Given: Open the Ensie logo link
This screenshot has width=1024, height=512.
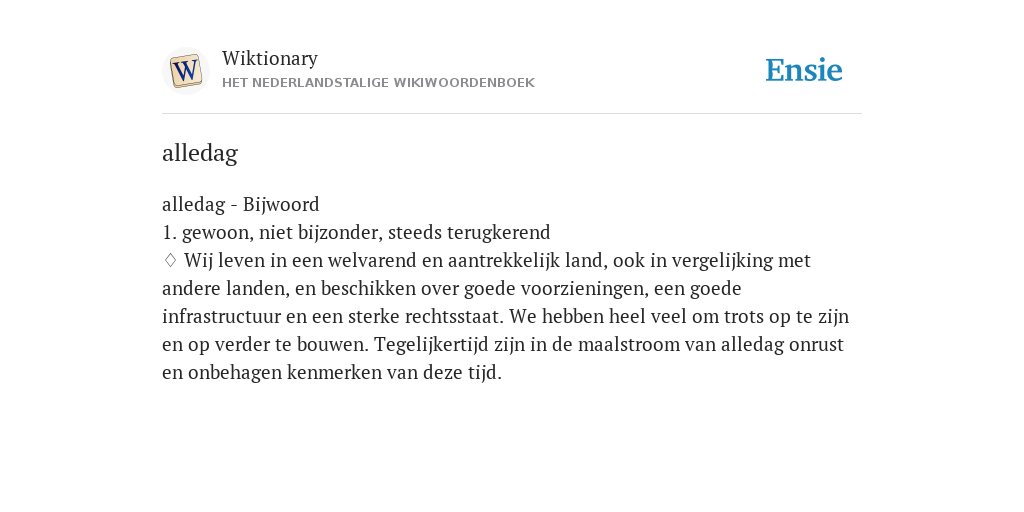Looking at the screenshot, I should click(804, 70).
